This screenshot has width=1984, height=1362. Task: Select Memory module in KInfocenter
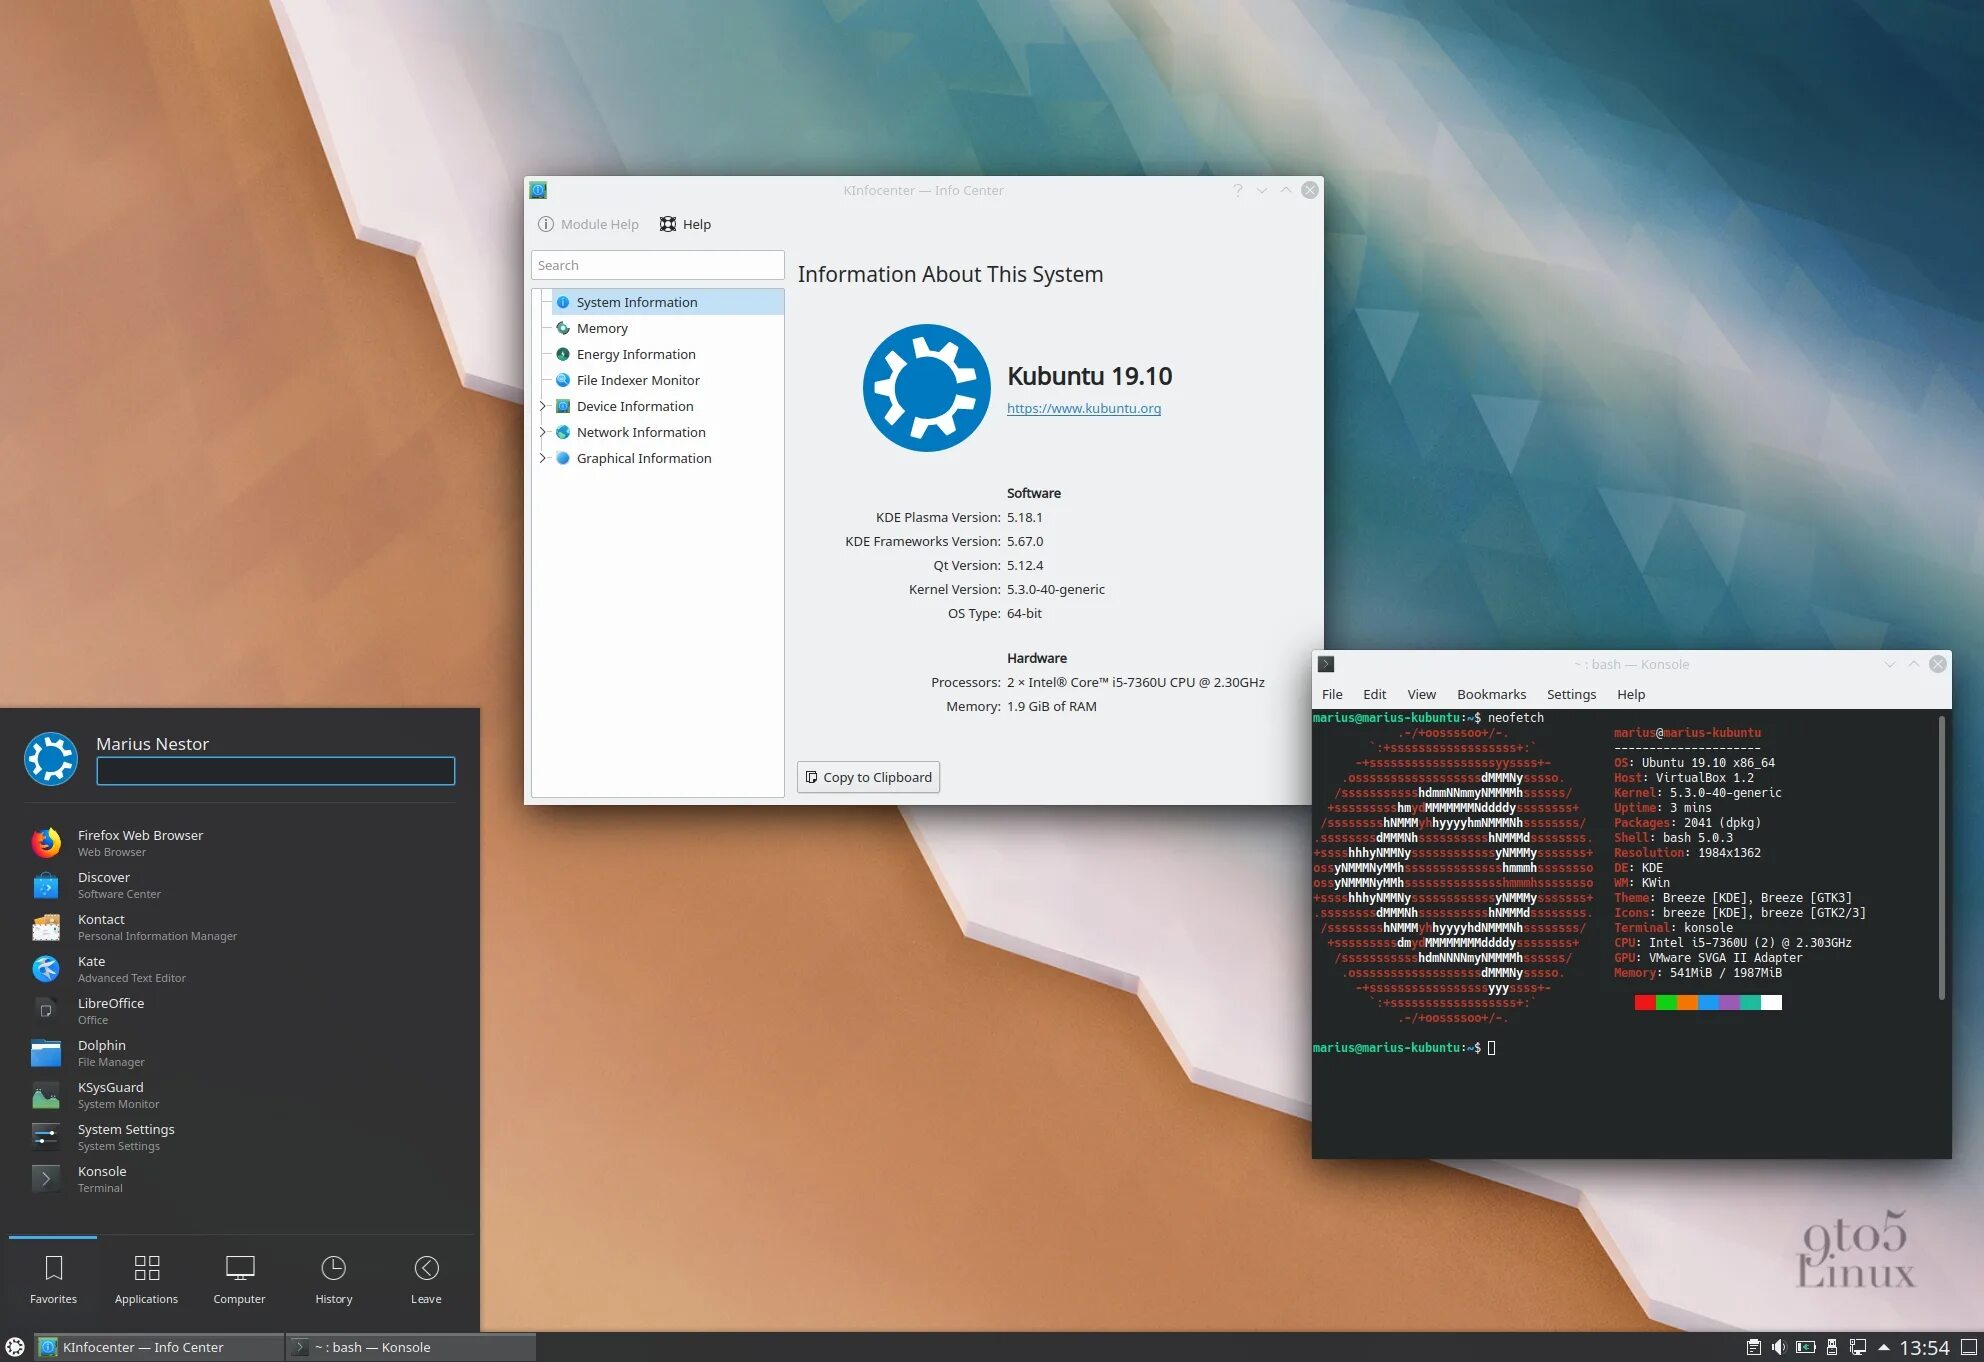point(667,328)
